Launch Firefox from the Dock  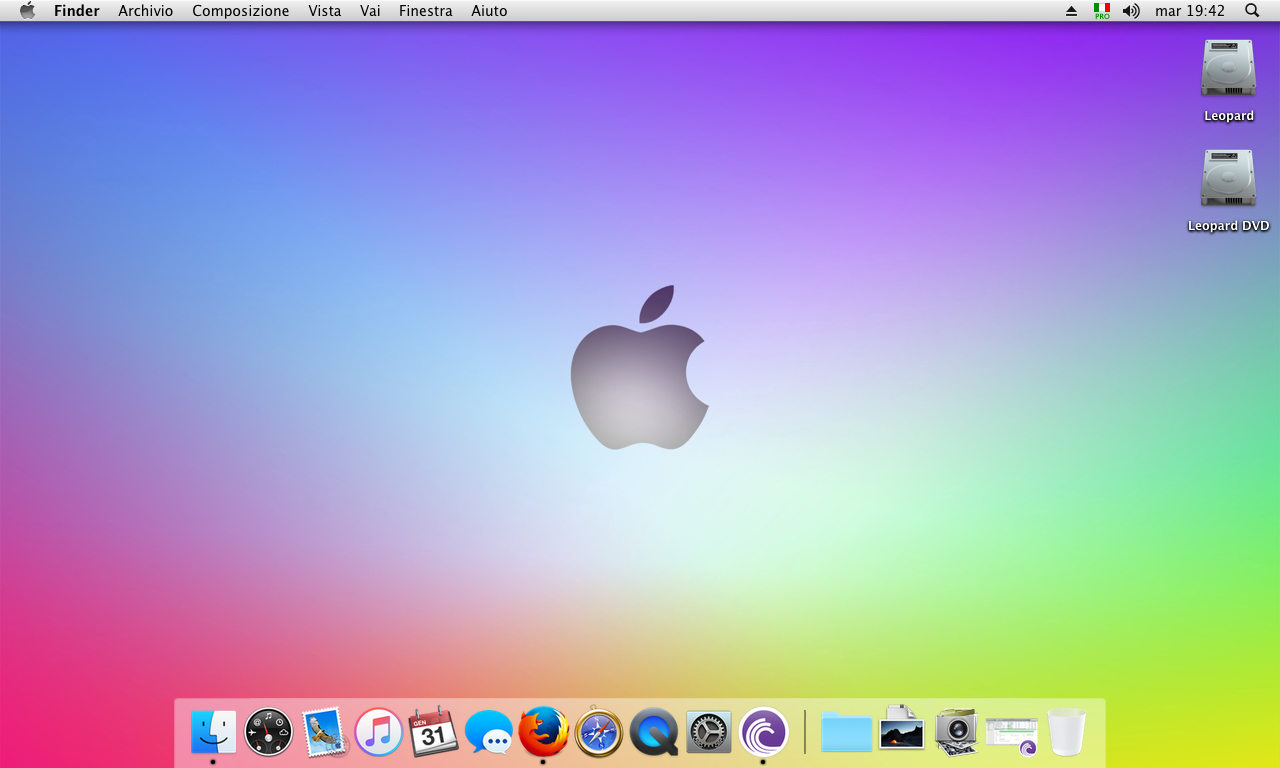(544, 732)
